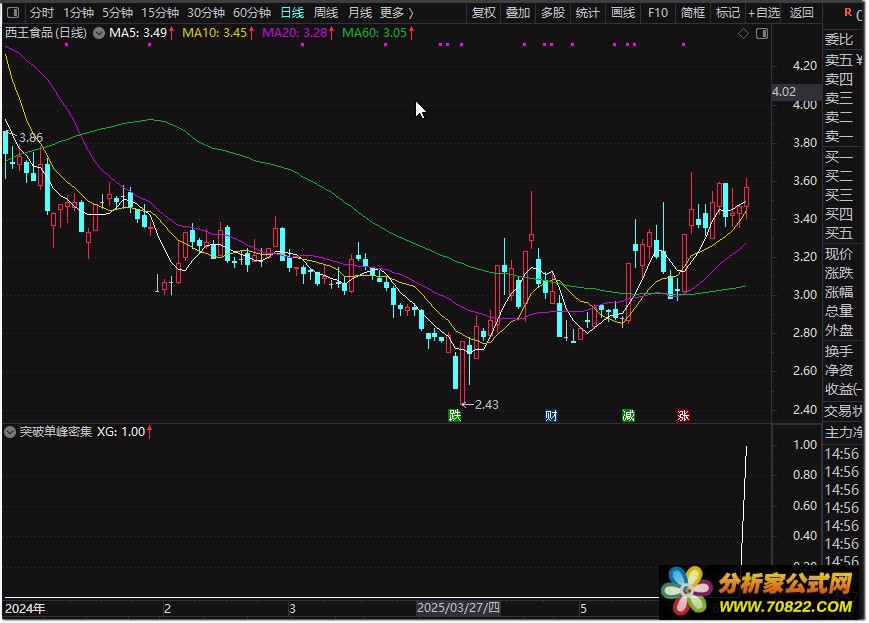Click the 卖五 row in quote panel

pos(842,59)
